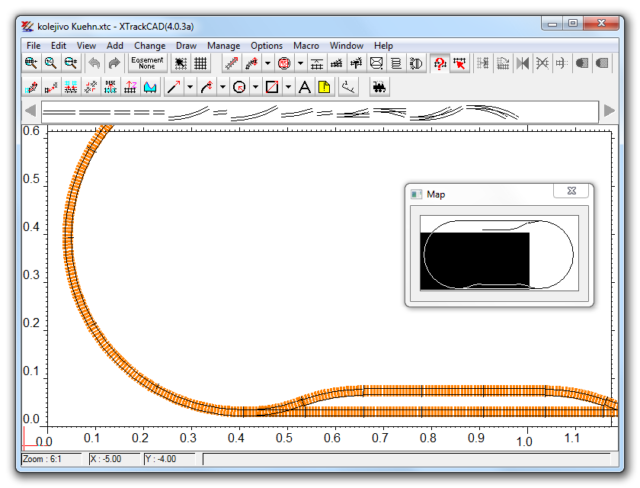
Task: Click the black viewport area in Map
Action: [474, 261]
